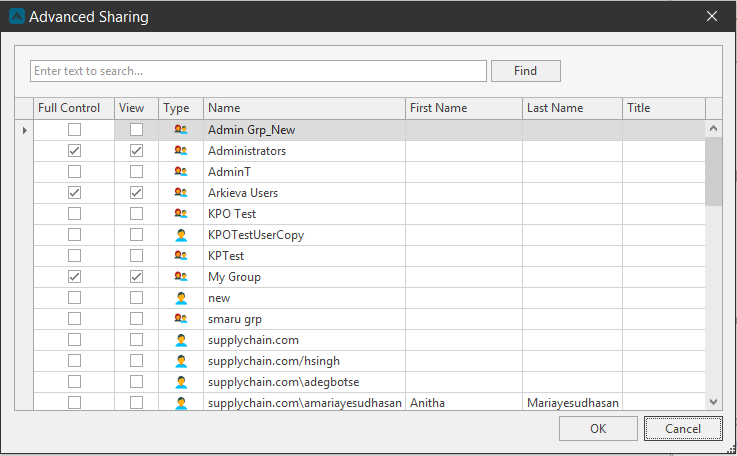737x456 pixels.
Task: Select the Administrators name cell
Action: coord(304,150)
